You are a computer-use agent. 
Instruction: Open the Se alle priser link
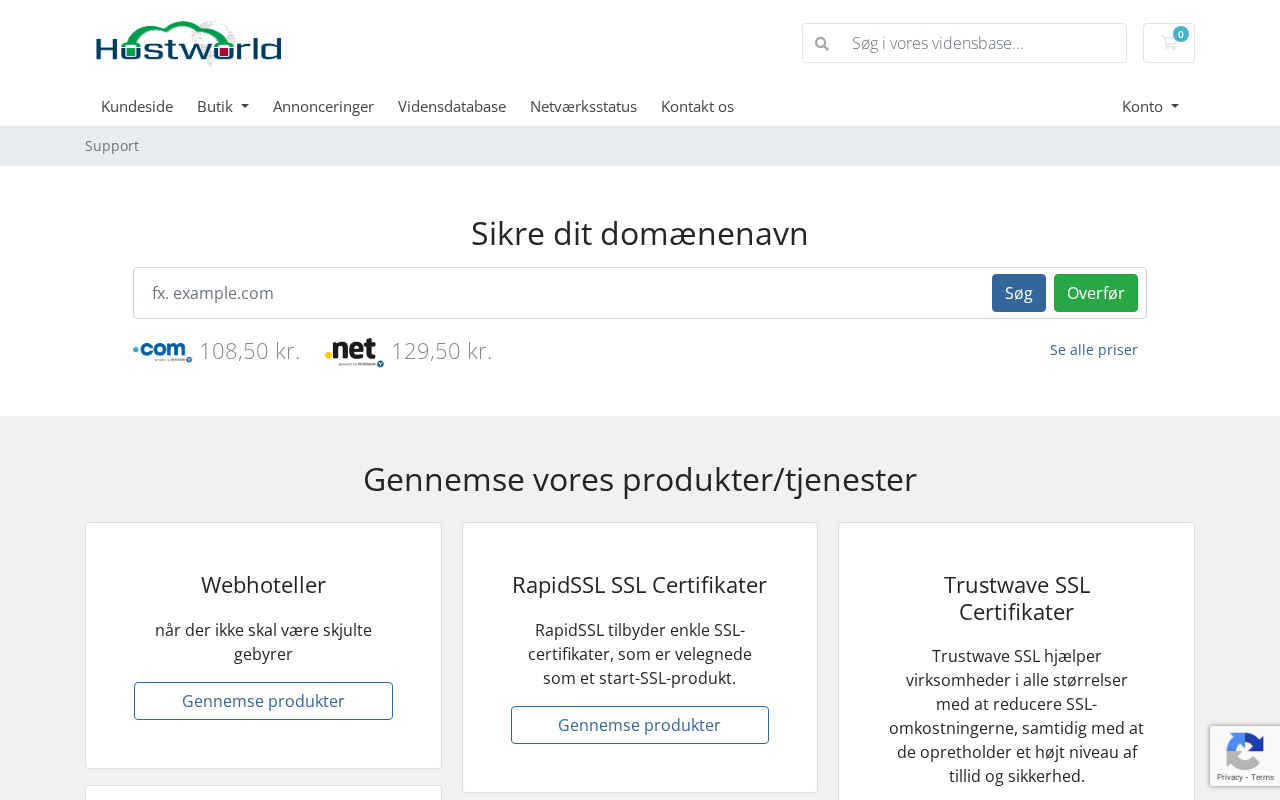(1093, 350)
